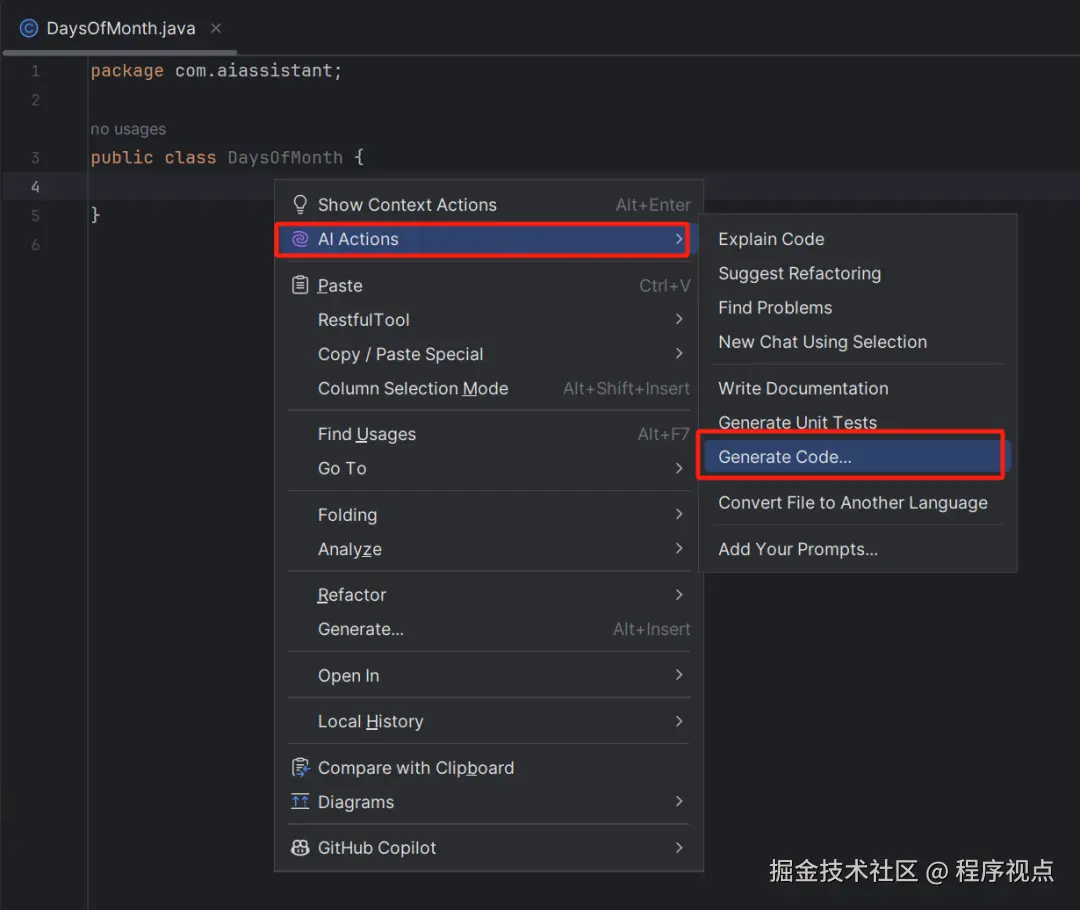
Task: Select Find Usages in context menu
Action: (x=489, y=434)
